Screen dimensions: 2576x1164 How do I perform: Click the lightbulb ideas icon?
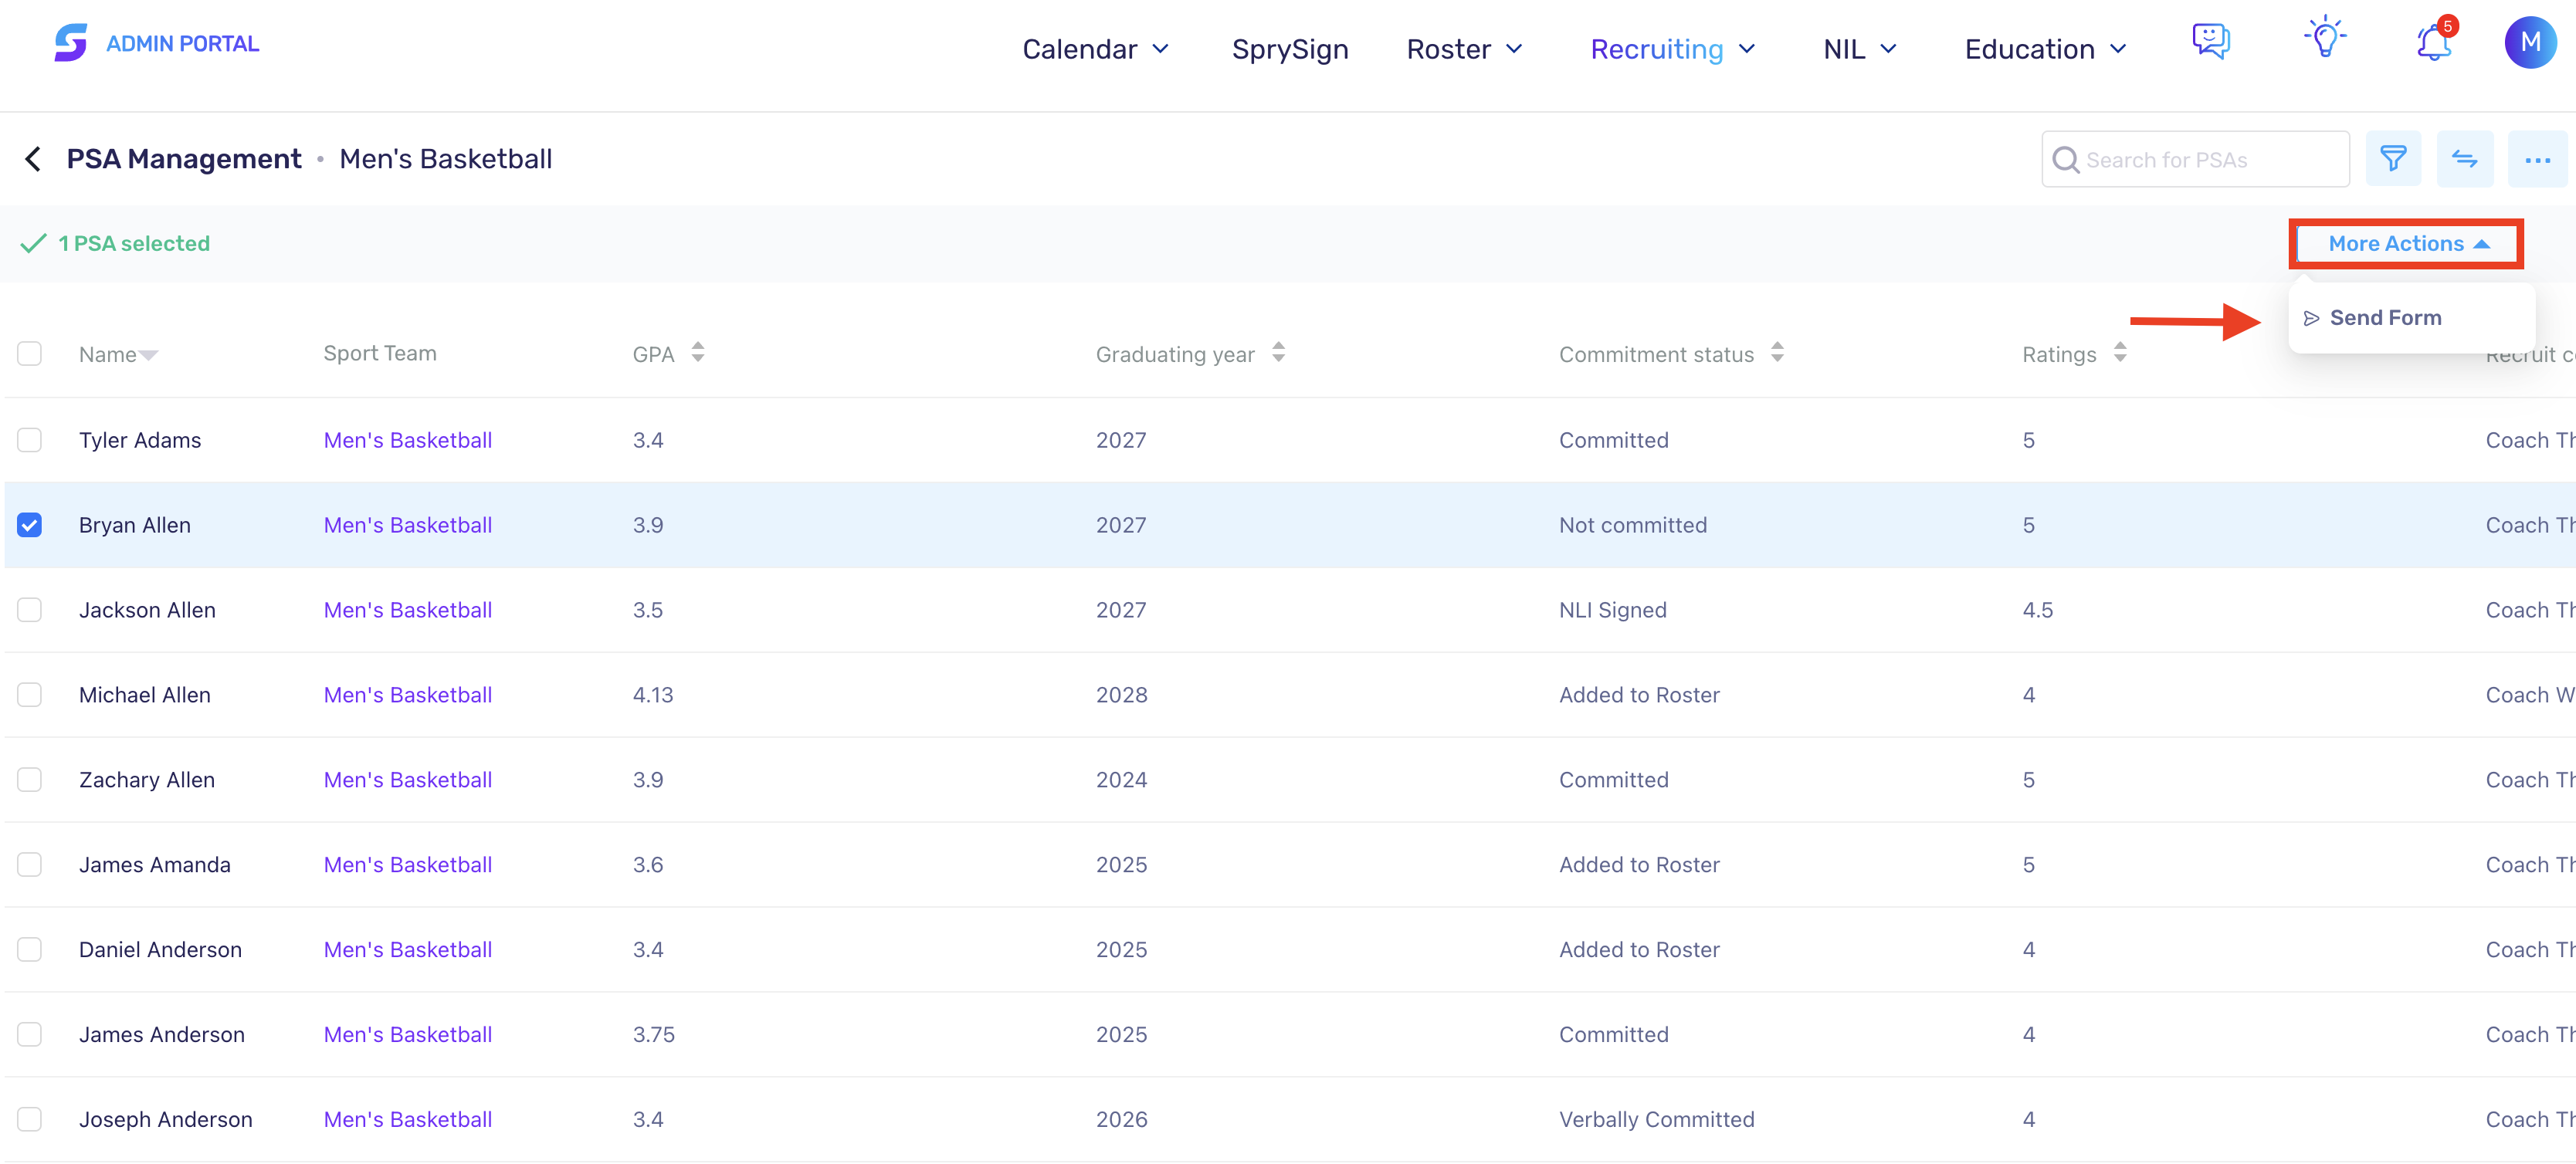(x=2325, y=38)
